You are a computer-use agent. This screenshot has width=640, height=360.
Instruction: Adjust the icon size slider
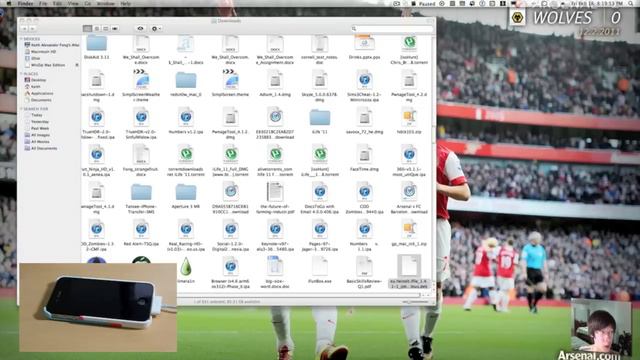415,302
